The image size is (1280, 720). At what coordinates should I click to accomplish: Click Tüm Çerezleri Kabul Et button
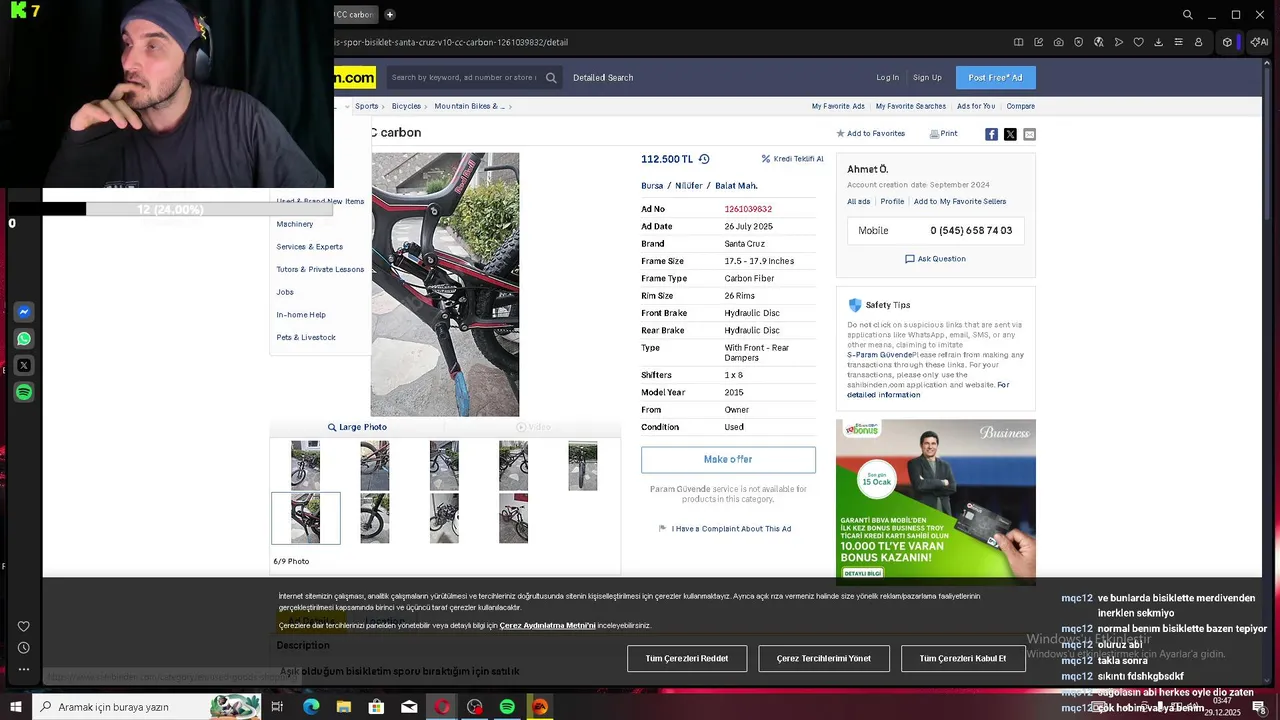963,658
